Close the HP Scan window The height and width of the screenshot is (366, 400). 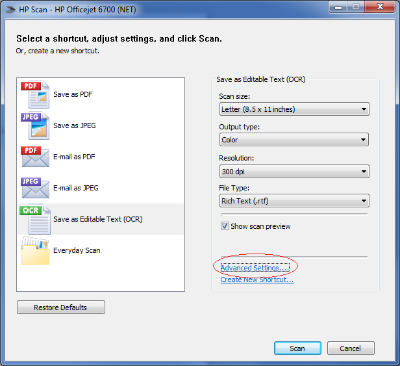380,7
